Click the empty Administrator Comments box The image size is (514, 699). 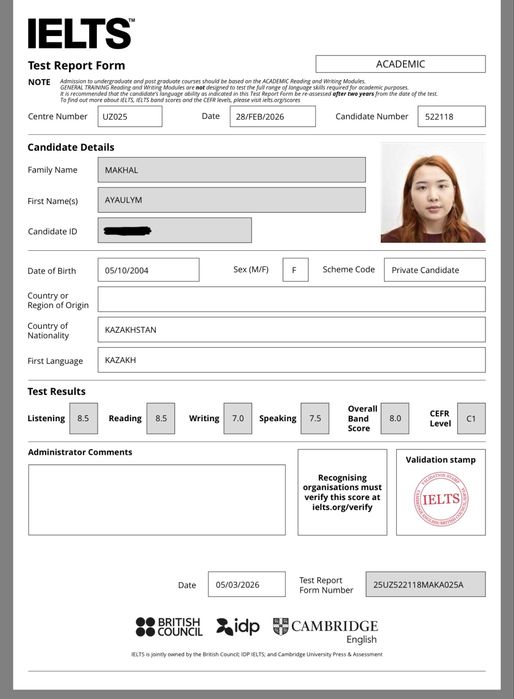(x=157, y=500)
